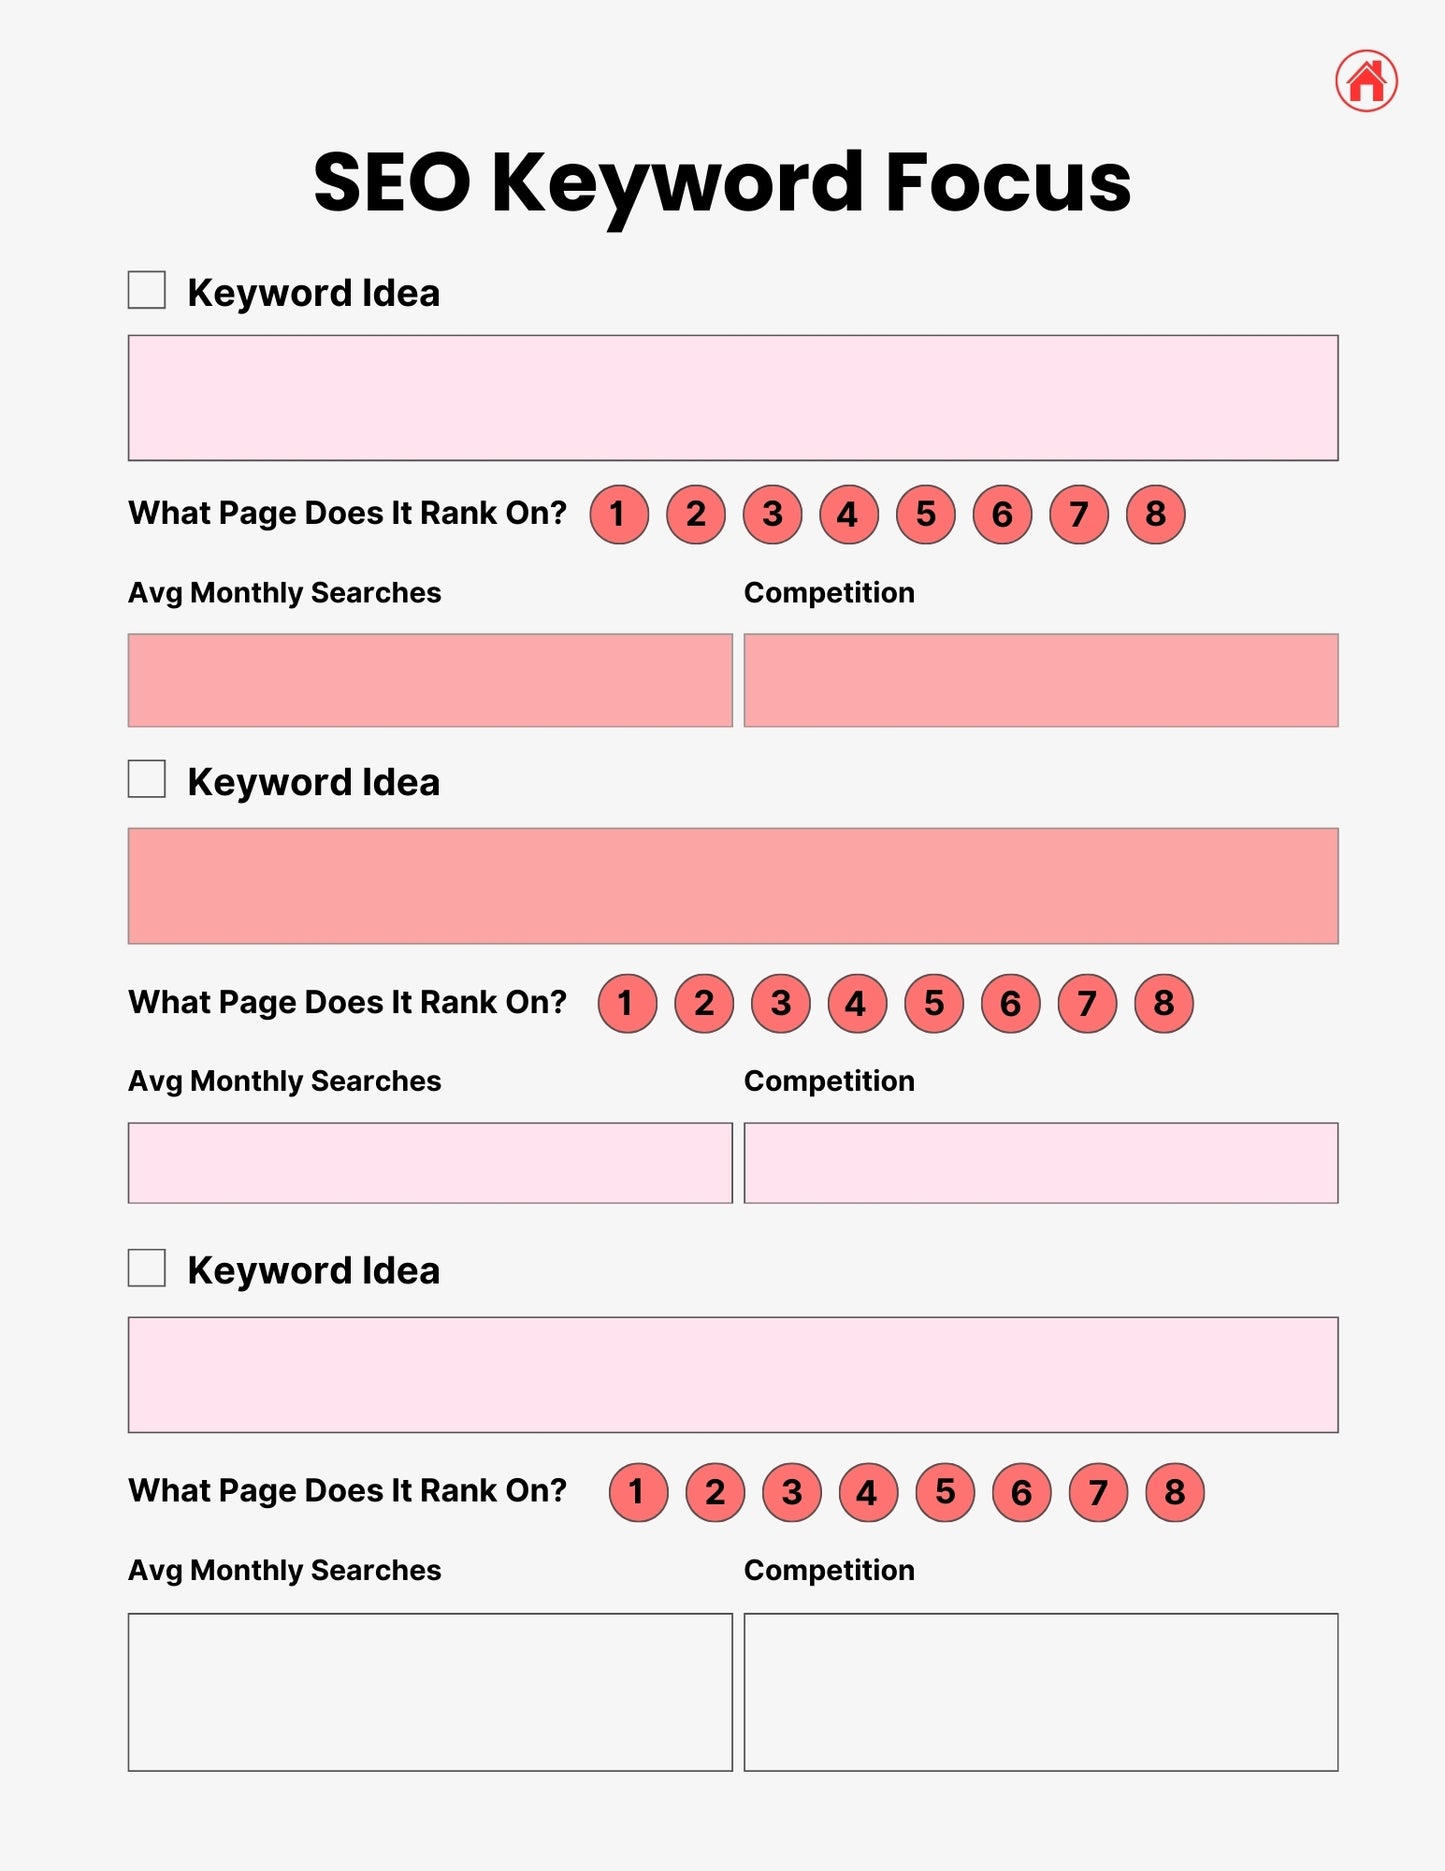Focus the first Competition field

pos(1041,680)
